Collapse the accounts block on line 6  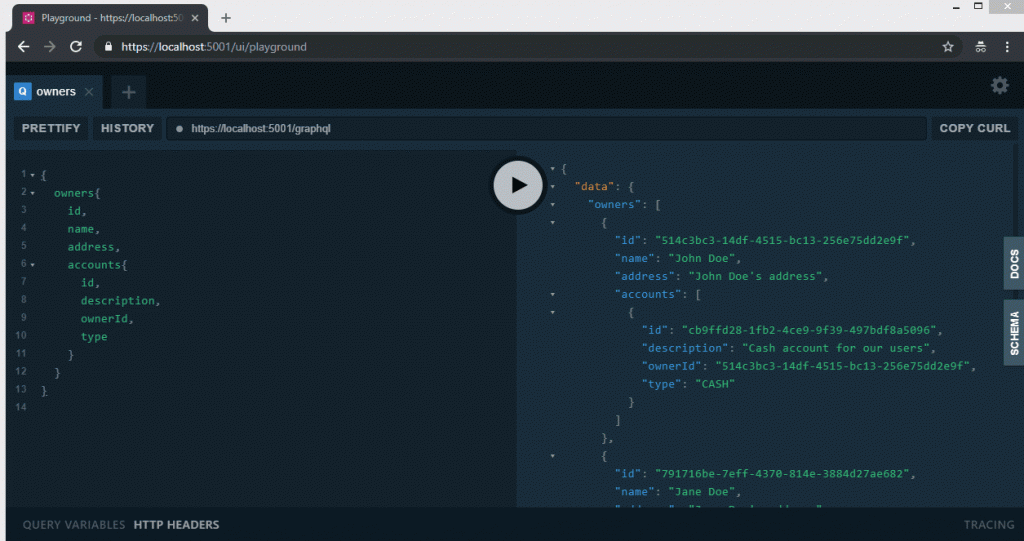(32, 265)
